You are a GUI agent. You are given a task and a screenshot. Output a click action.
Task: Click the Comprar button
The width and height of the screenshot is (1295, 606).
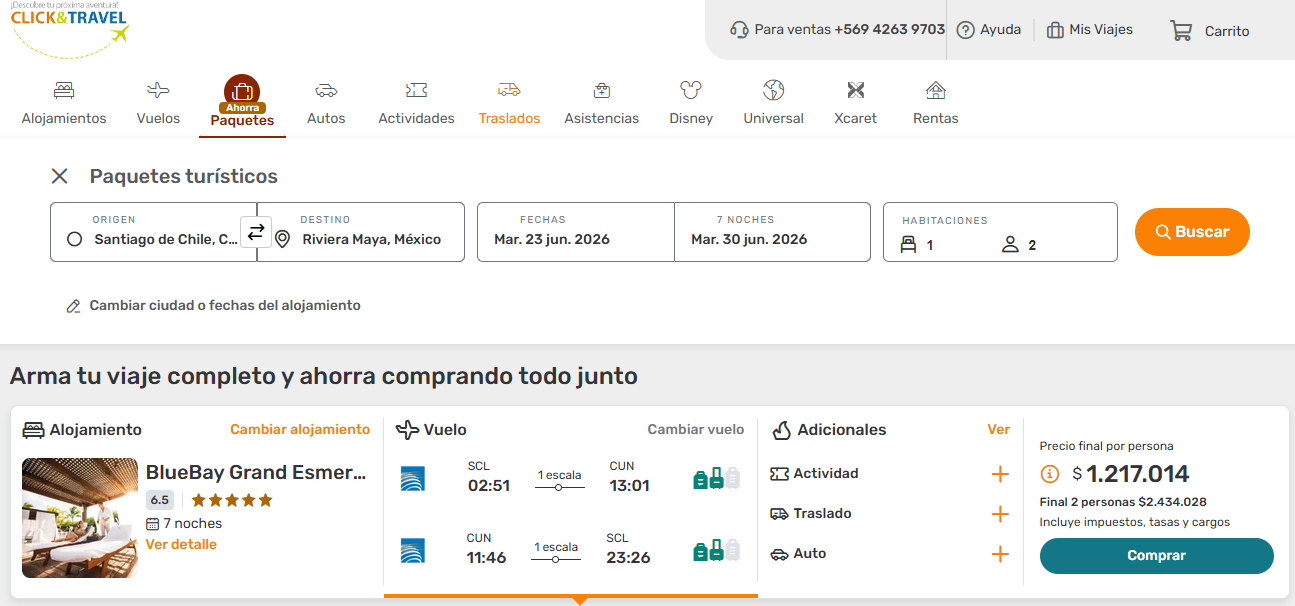[1156, 556]
